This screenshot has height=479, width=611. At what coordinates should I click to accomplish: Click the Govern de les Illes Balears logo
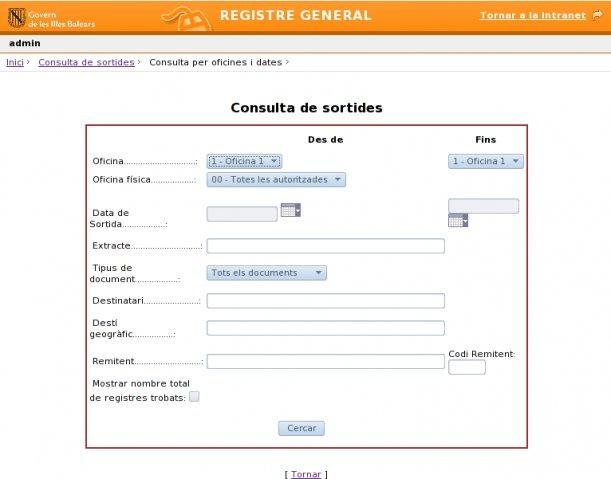coord(51,18)
